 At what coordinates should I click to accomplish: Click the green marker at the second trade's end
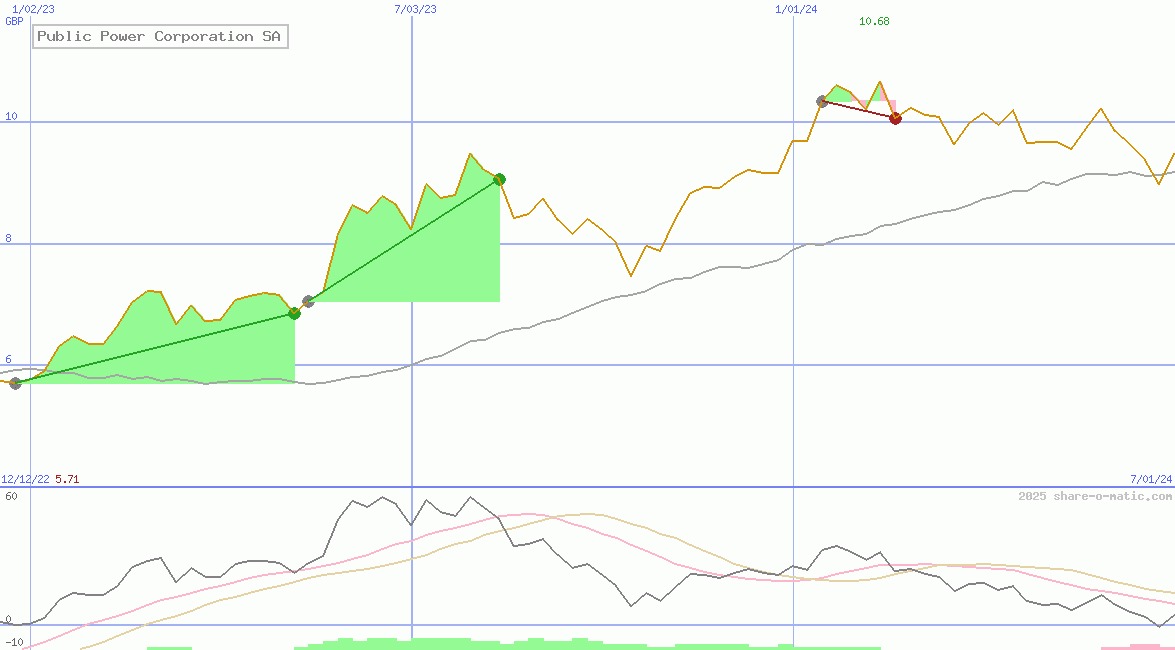click(499, 179)
